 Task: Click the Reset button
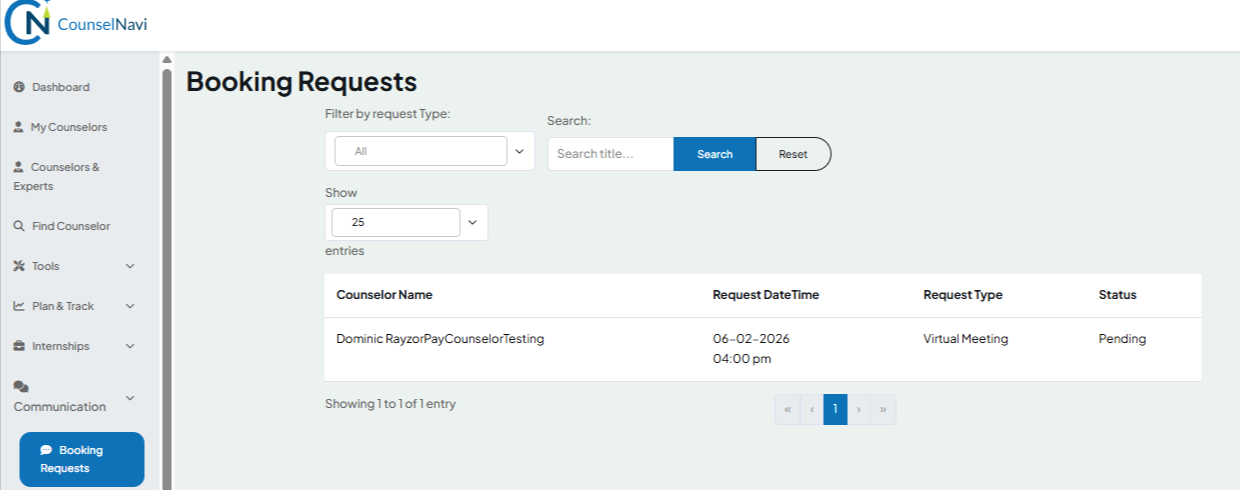pos(793,154)
